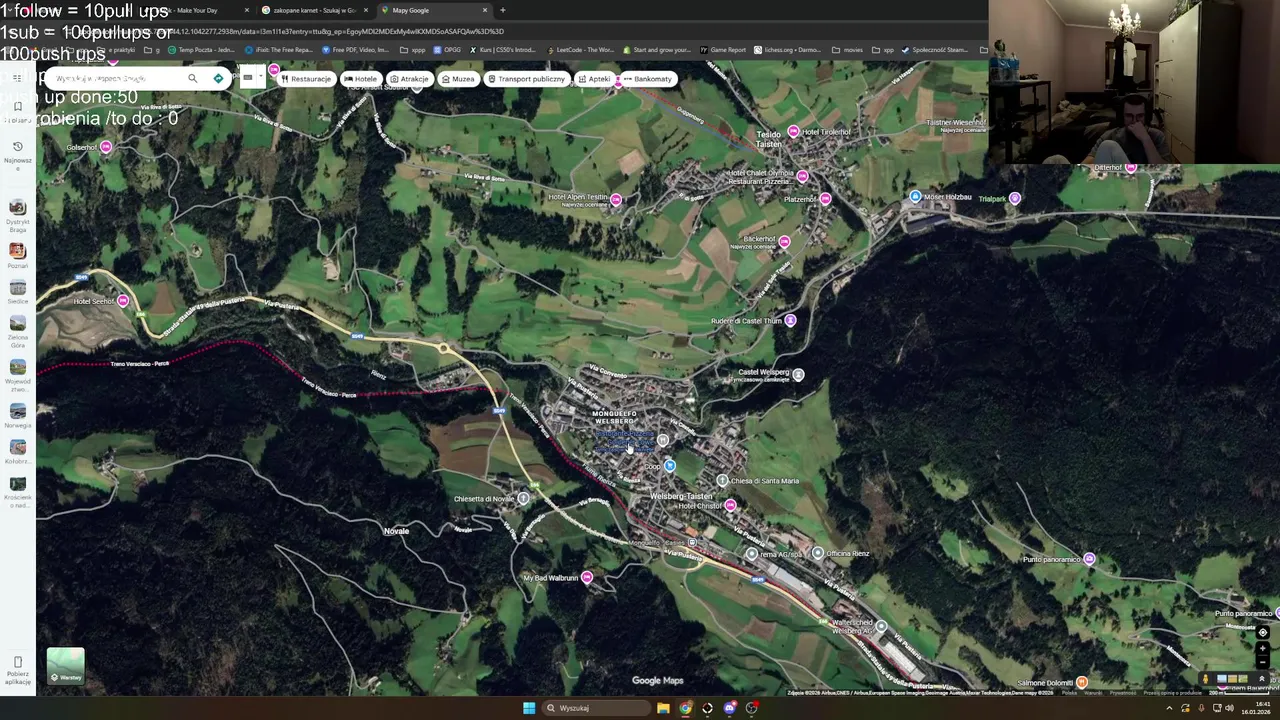This screenshot has height=720, width=1280.
Task: Click Punto panoramico viewpoint marker
Action: point(1089,559)
